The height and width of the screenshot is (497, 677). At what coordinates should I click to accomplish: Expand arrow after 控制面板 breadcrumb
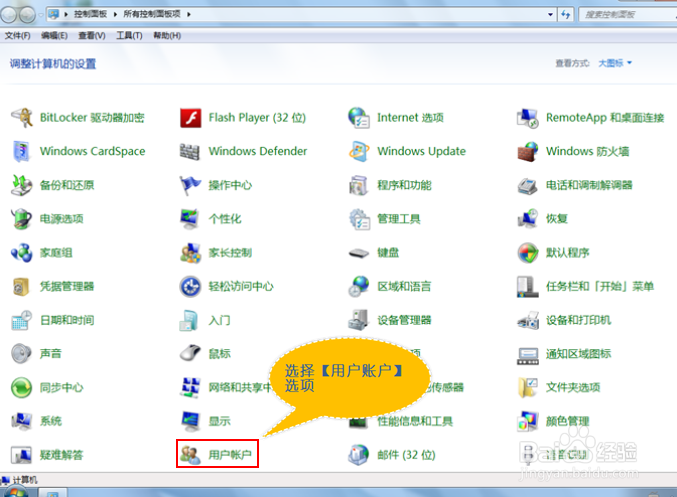pyautogui.click(x=115, y=14)
